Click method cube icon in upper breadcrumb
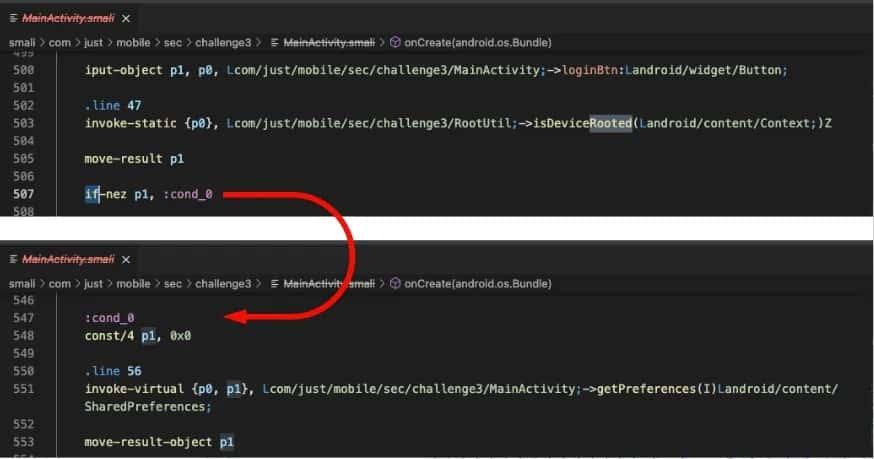This screenshot has height=459, width=874. 395,43
